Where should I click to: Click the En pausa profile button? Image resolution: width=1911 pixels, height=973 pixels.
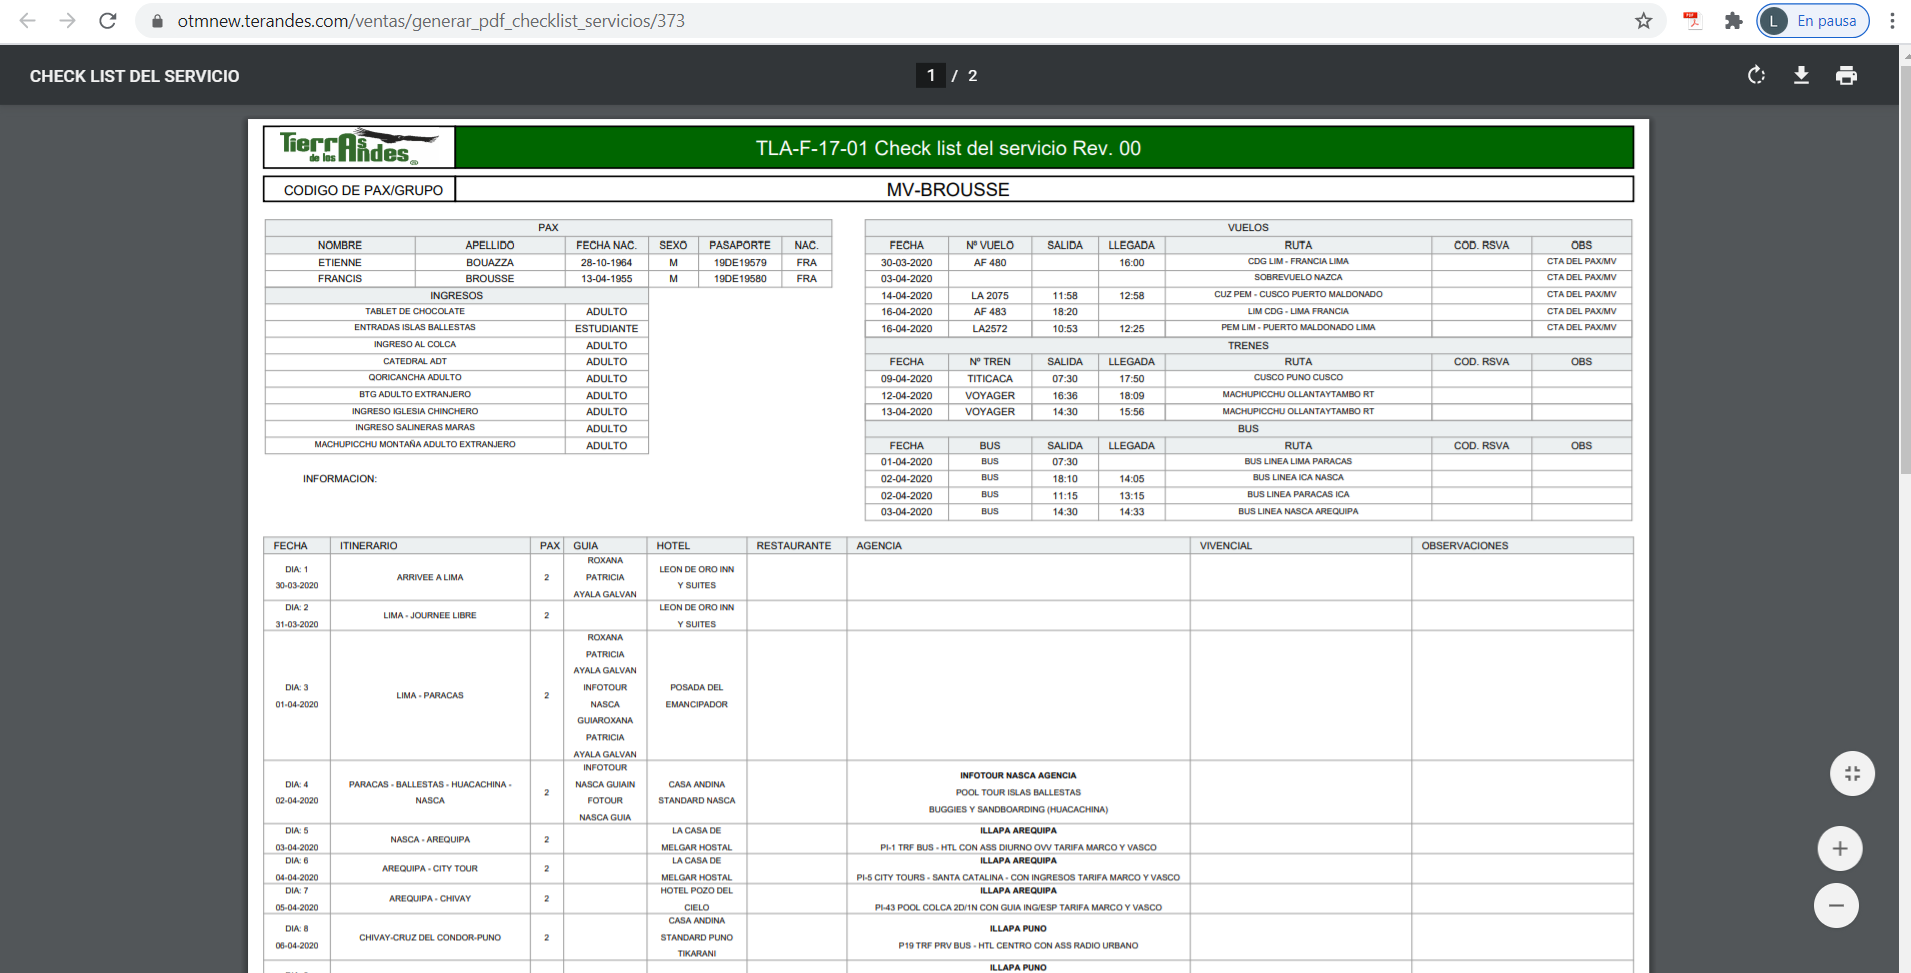point(1812,21)
